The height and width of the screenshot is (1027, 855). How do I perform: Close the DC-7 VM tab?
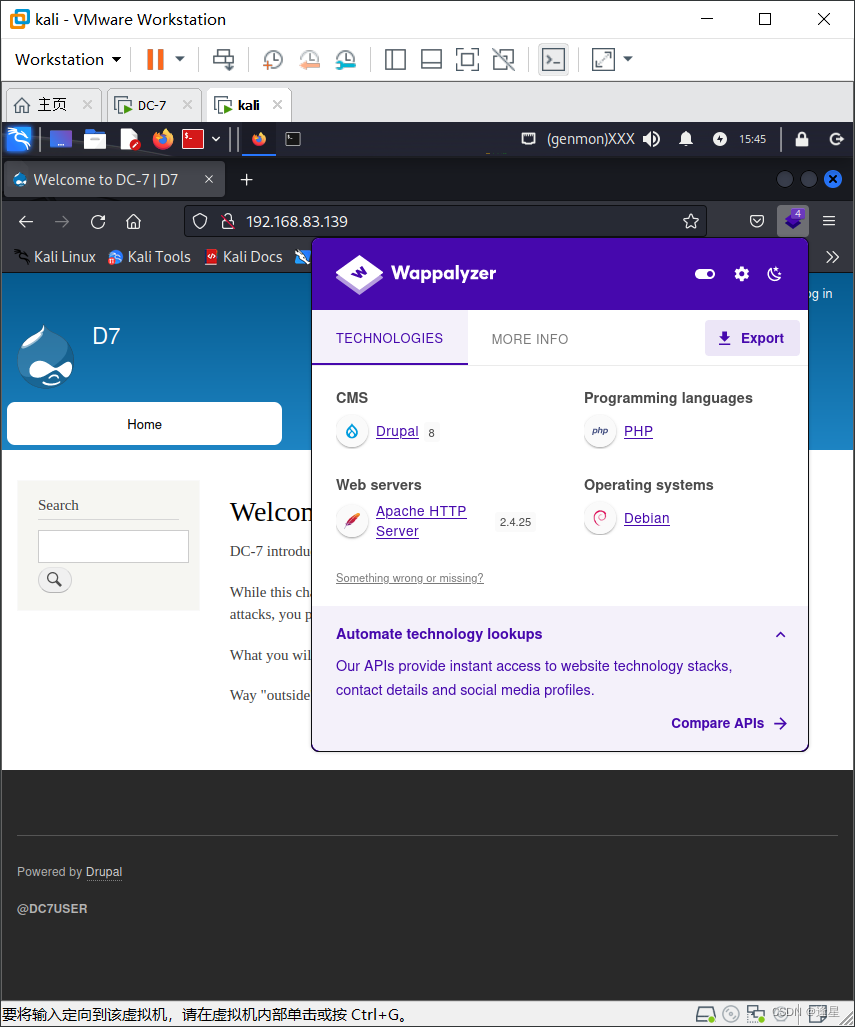(187, 105)
